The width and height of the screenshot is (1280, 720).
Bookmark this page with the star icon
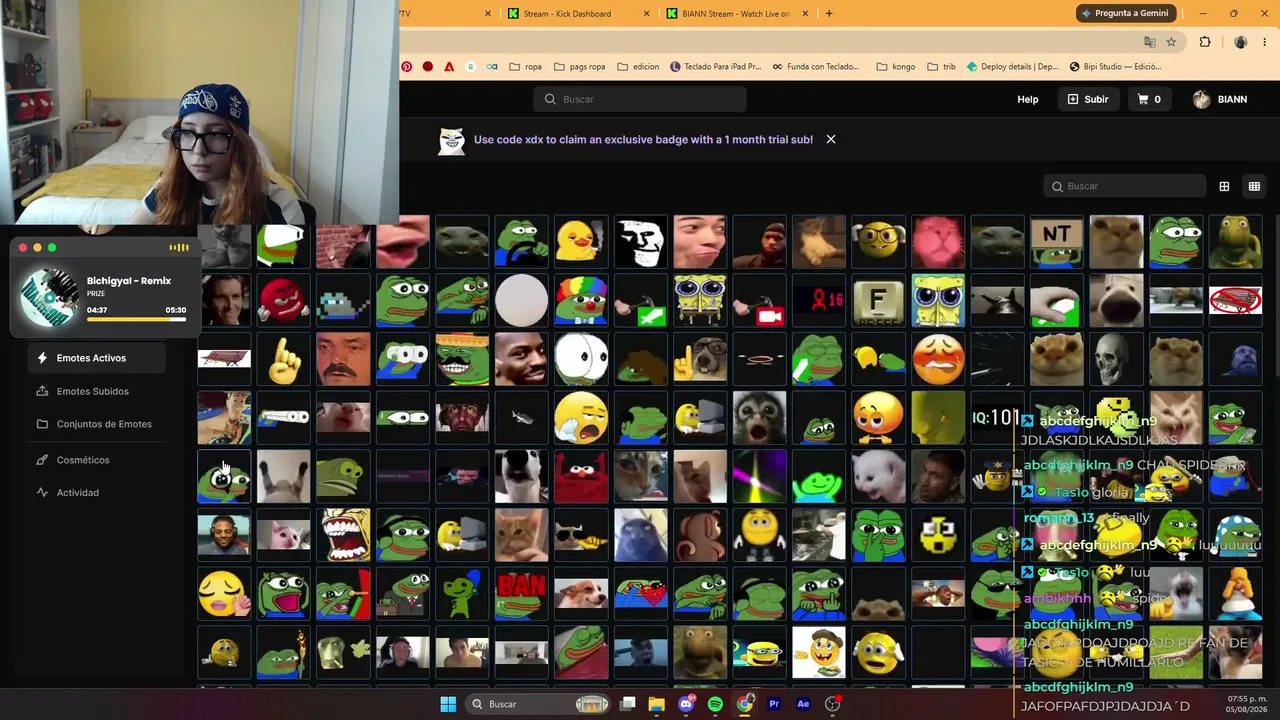pos(1171,42)
